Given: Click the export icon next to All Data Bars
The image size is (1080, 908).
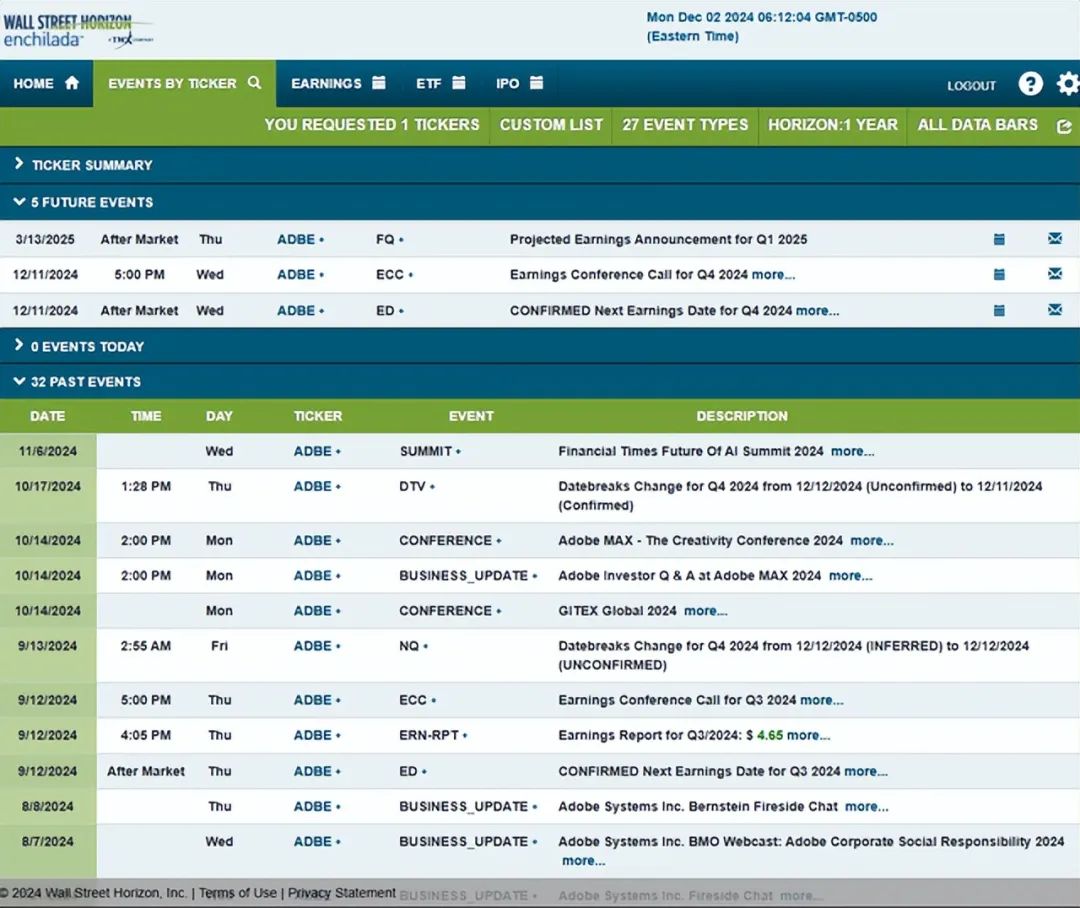Looking at the screenshot, I should (1063, 126).
